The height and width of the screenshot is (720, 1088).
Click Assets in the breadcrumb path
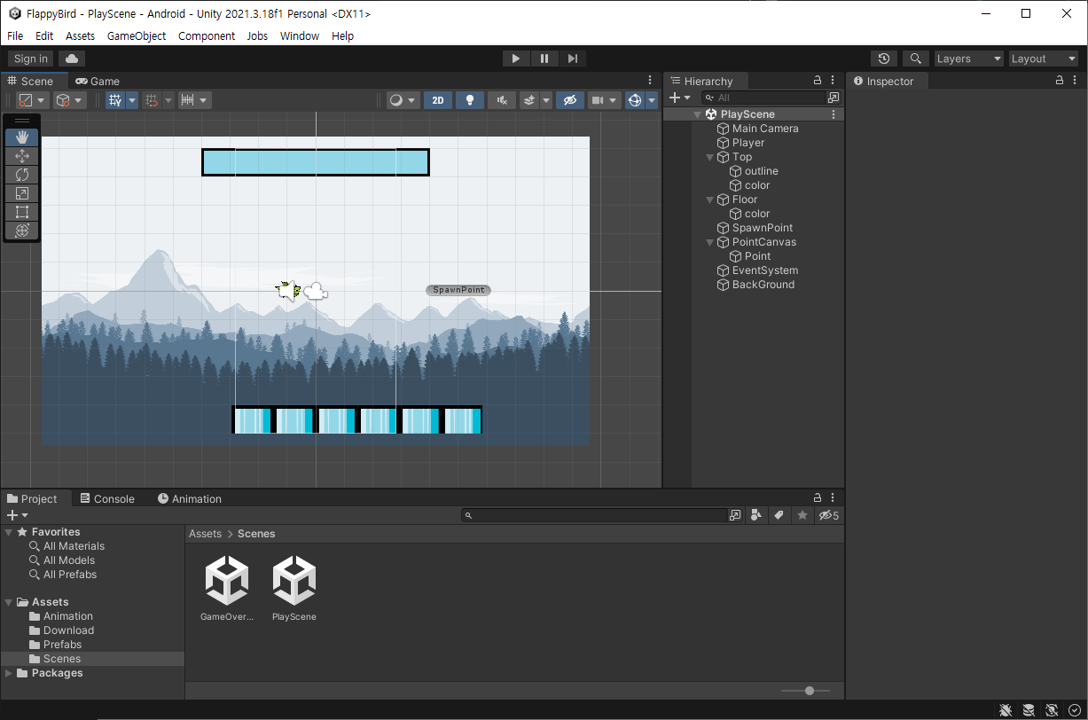coord(205,533)
